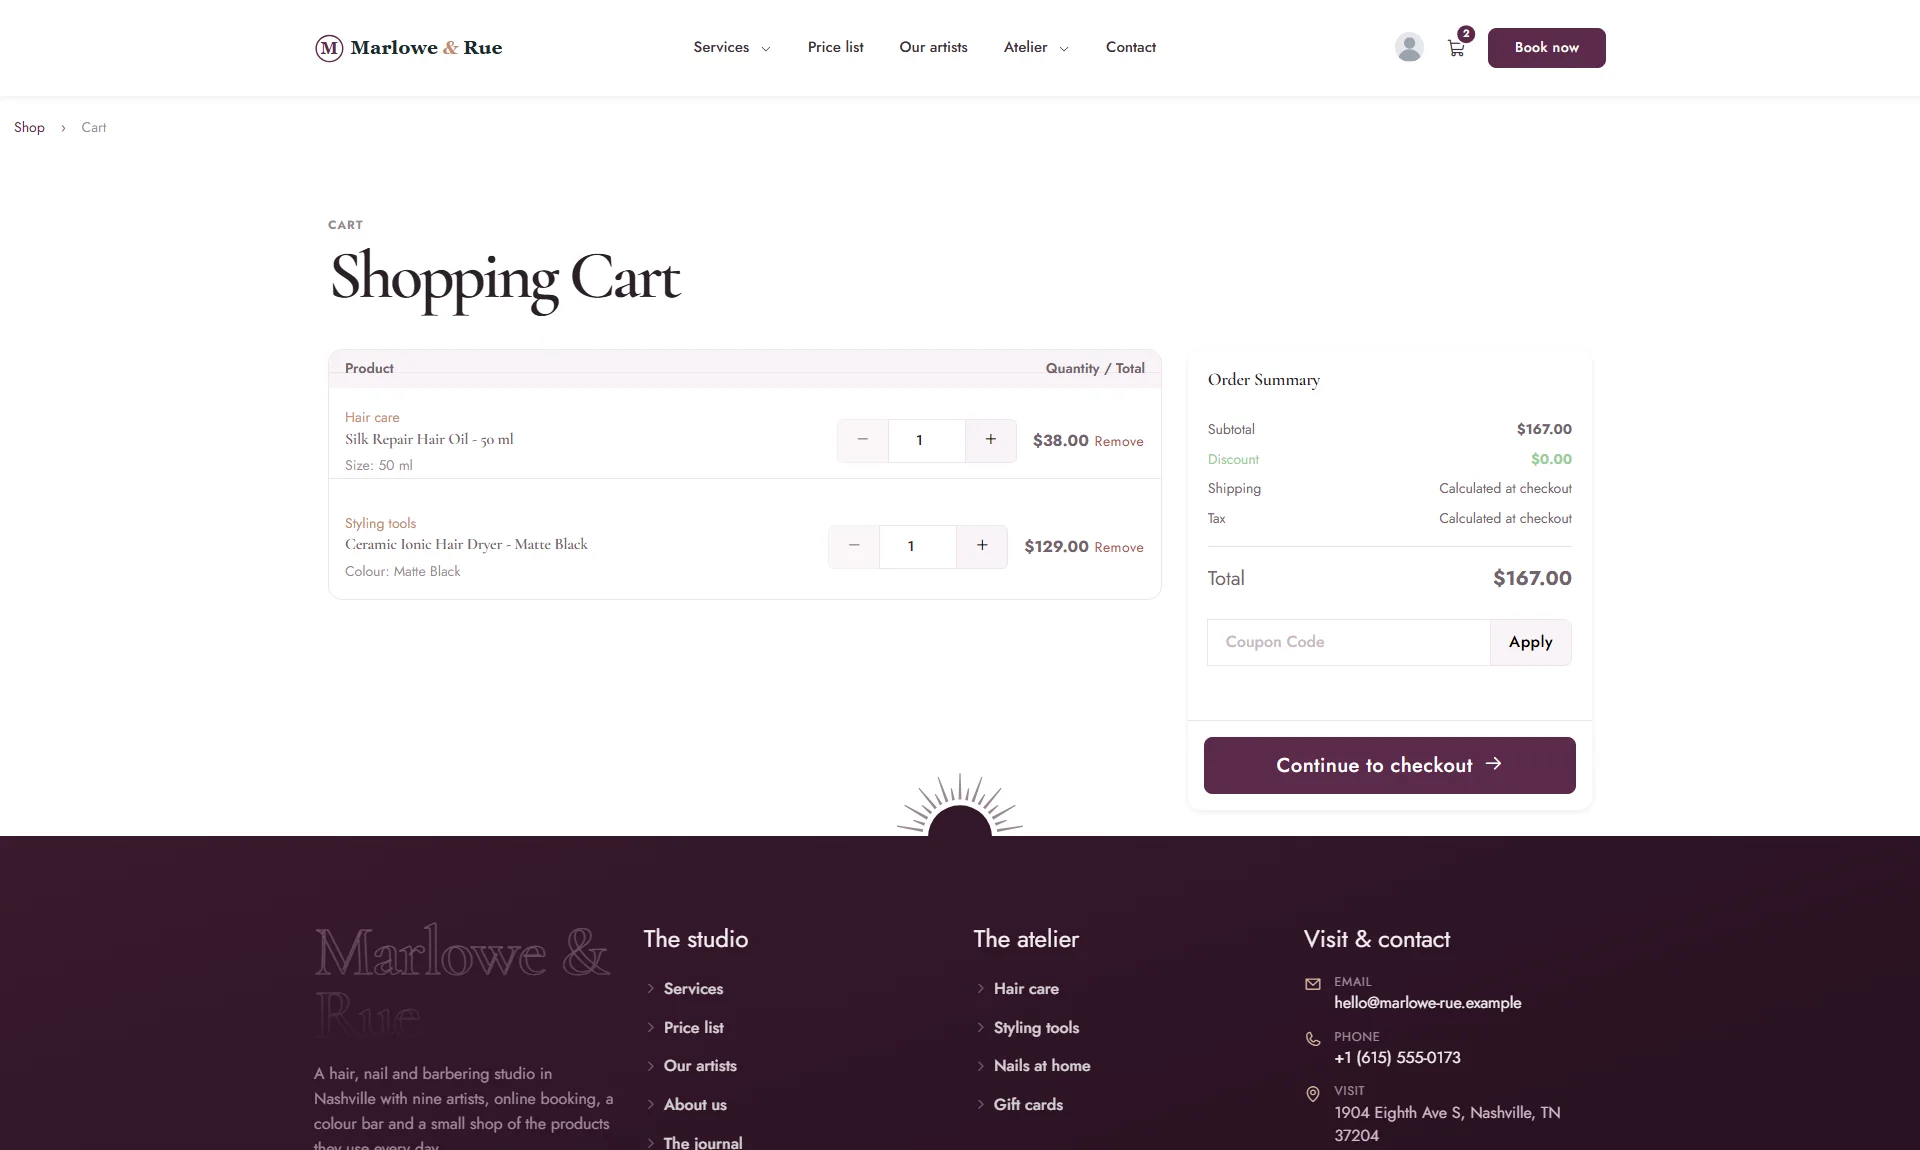Click Continue to checkout button

click(1389, 765)
